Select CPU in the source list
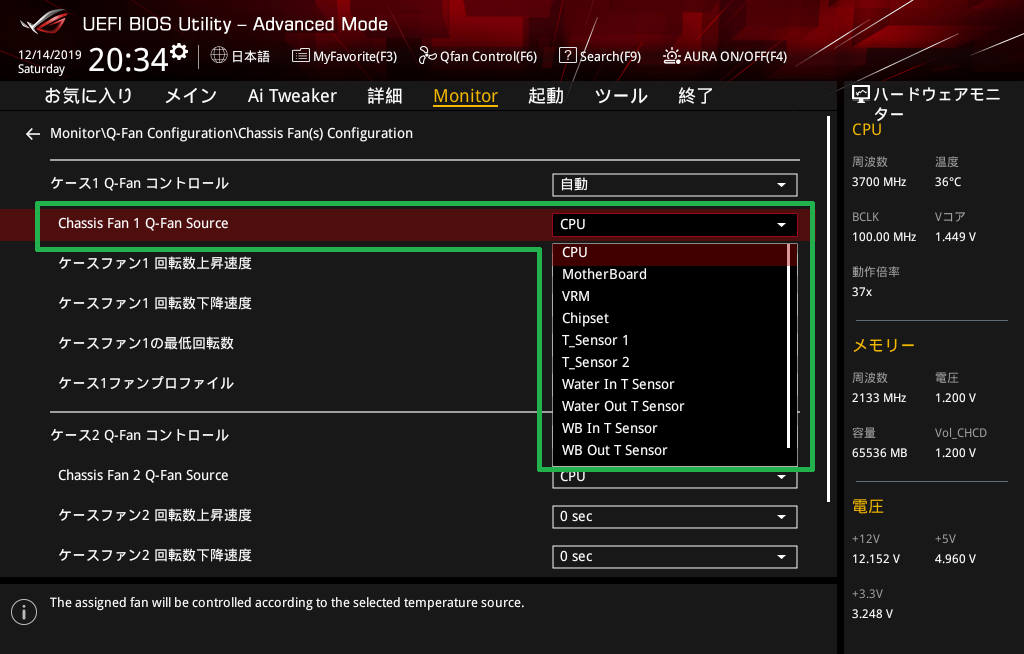This screenshot has width=1024, height=654. click(x=671, y=253)
